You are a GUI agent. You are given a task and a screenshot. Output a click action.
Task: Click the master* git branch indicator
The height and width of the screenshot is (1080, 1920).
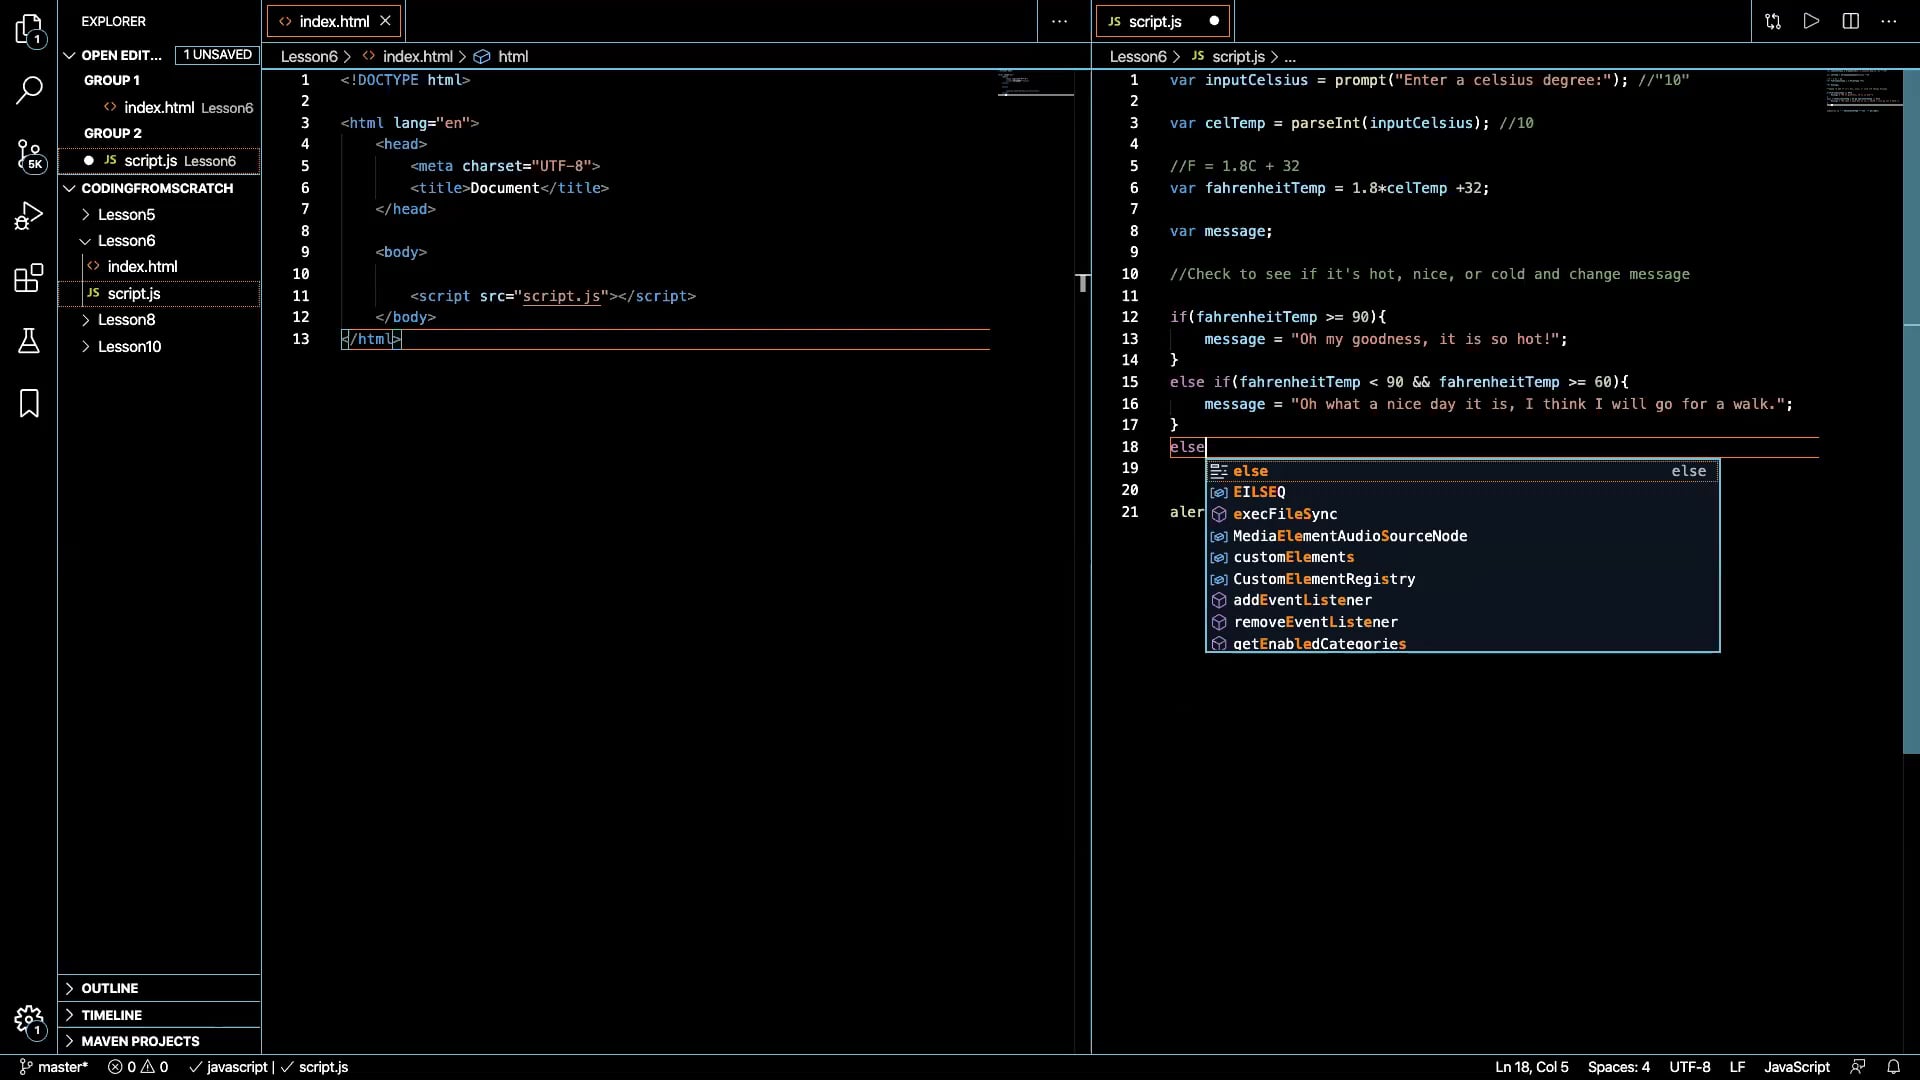(54, 1067)
